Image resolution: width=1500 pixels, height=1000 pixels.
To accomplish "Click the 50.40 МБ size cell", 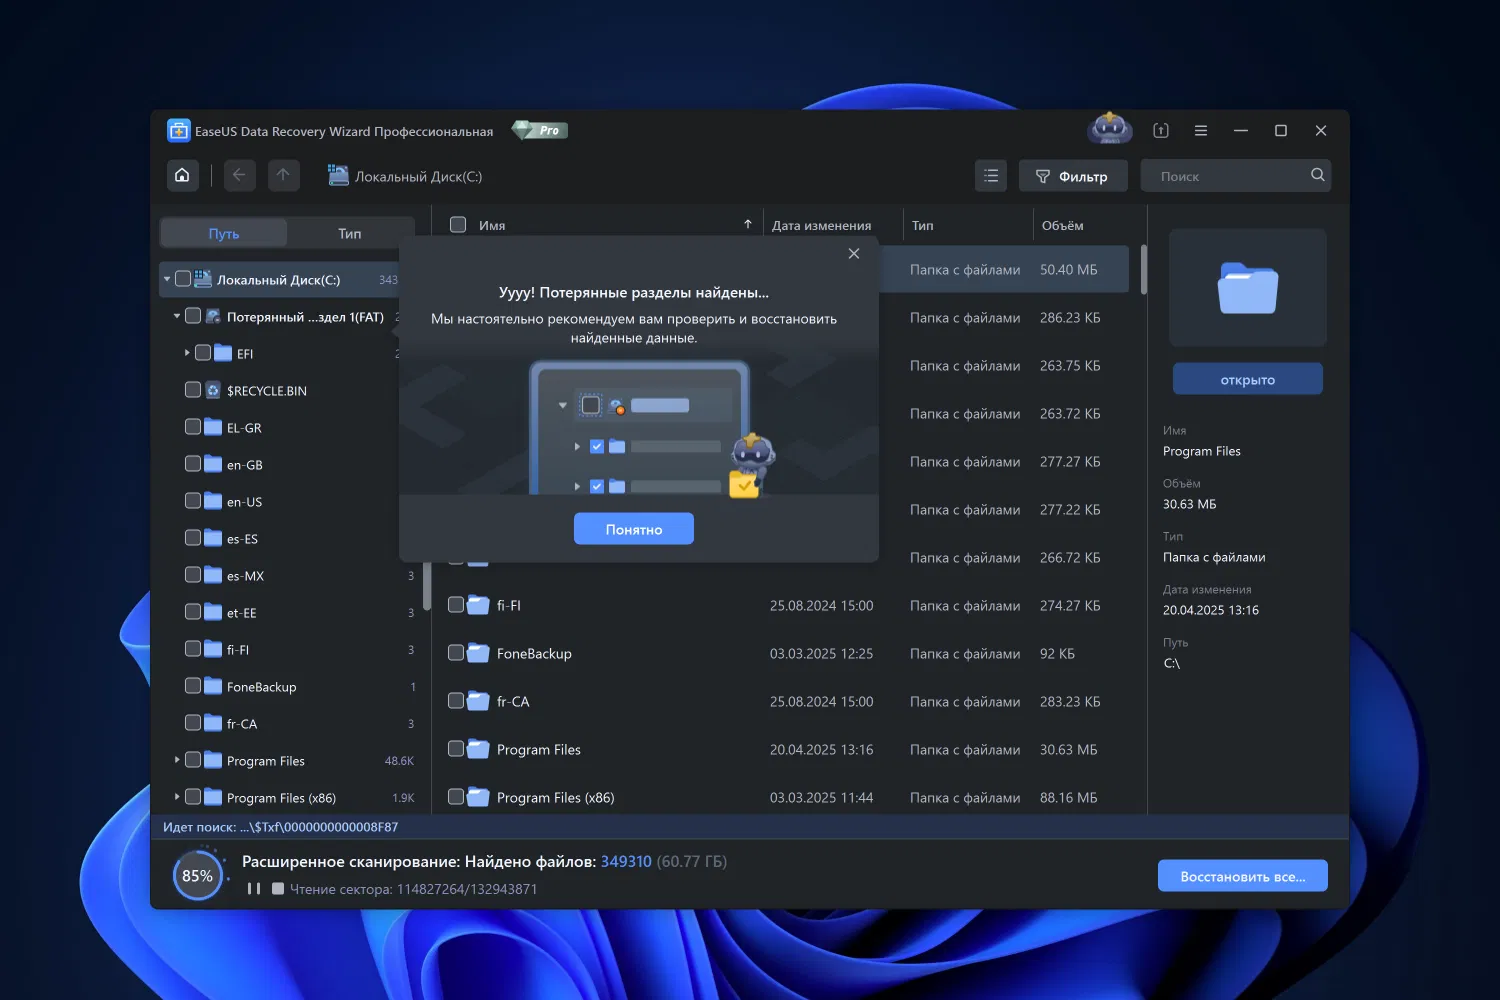I will coord(1068,269).
